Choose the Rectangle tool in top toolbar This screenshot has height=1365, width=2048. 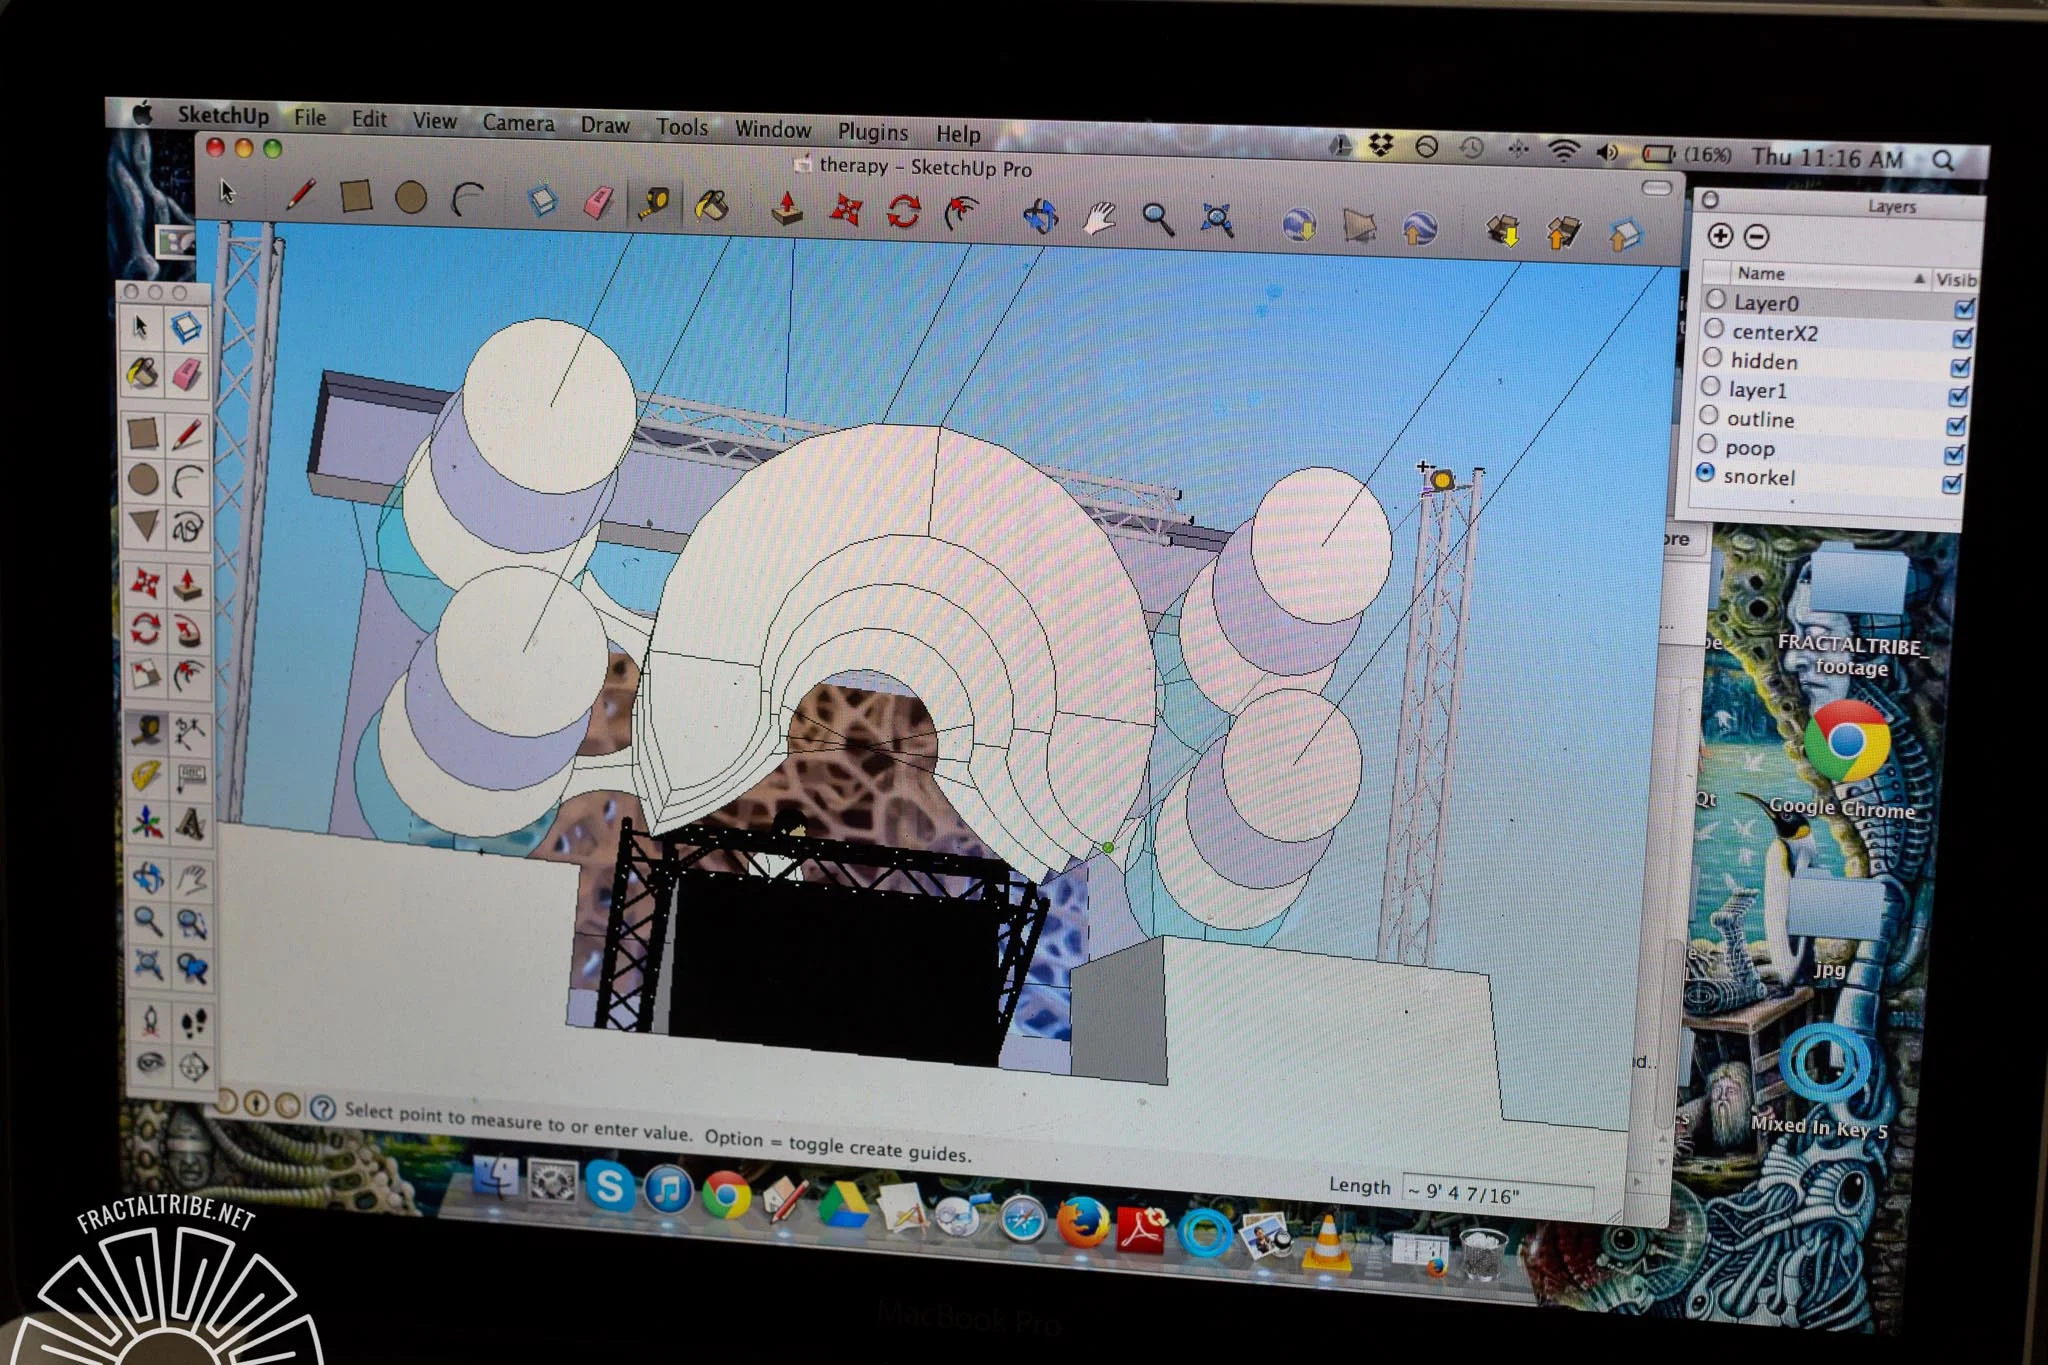[356, 196]
